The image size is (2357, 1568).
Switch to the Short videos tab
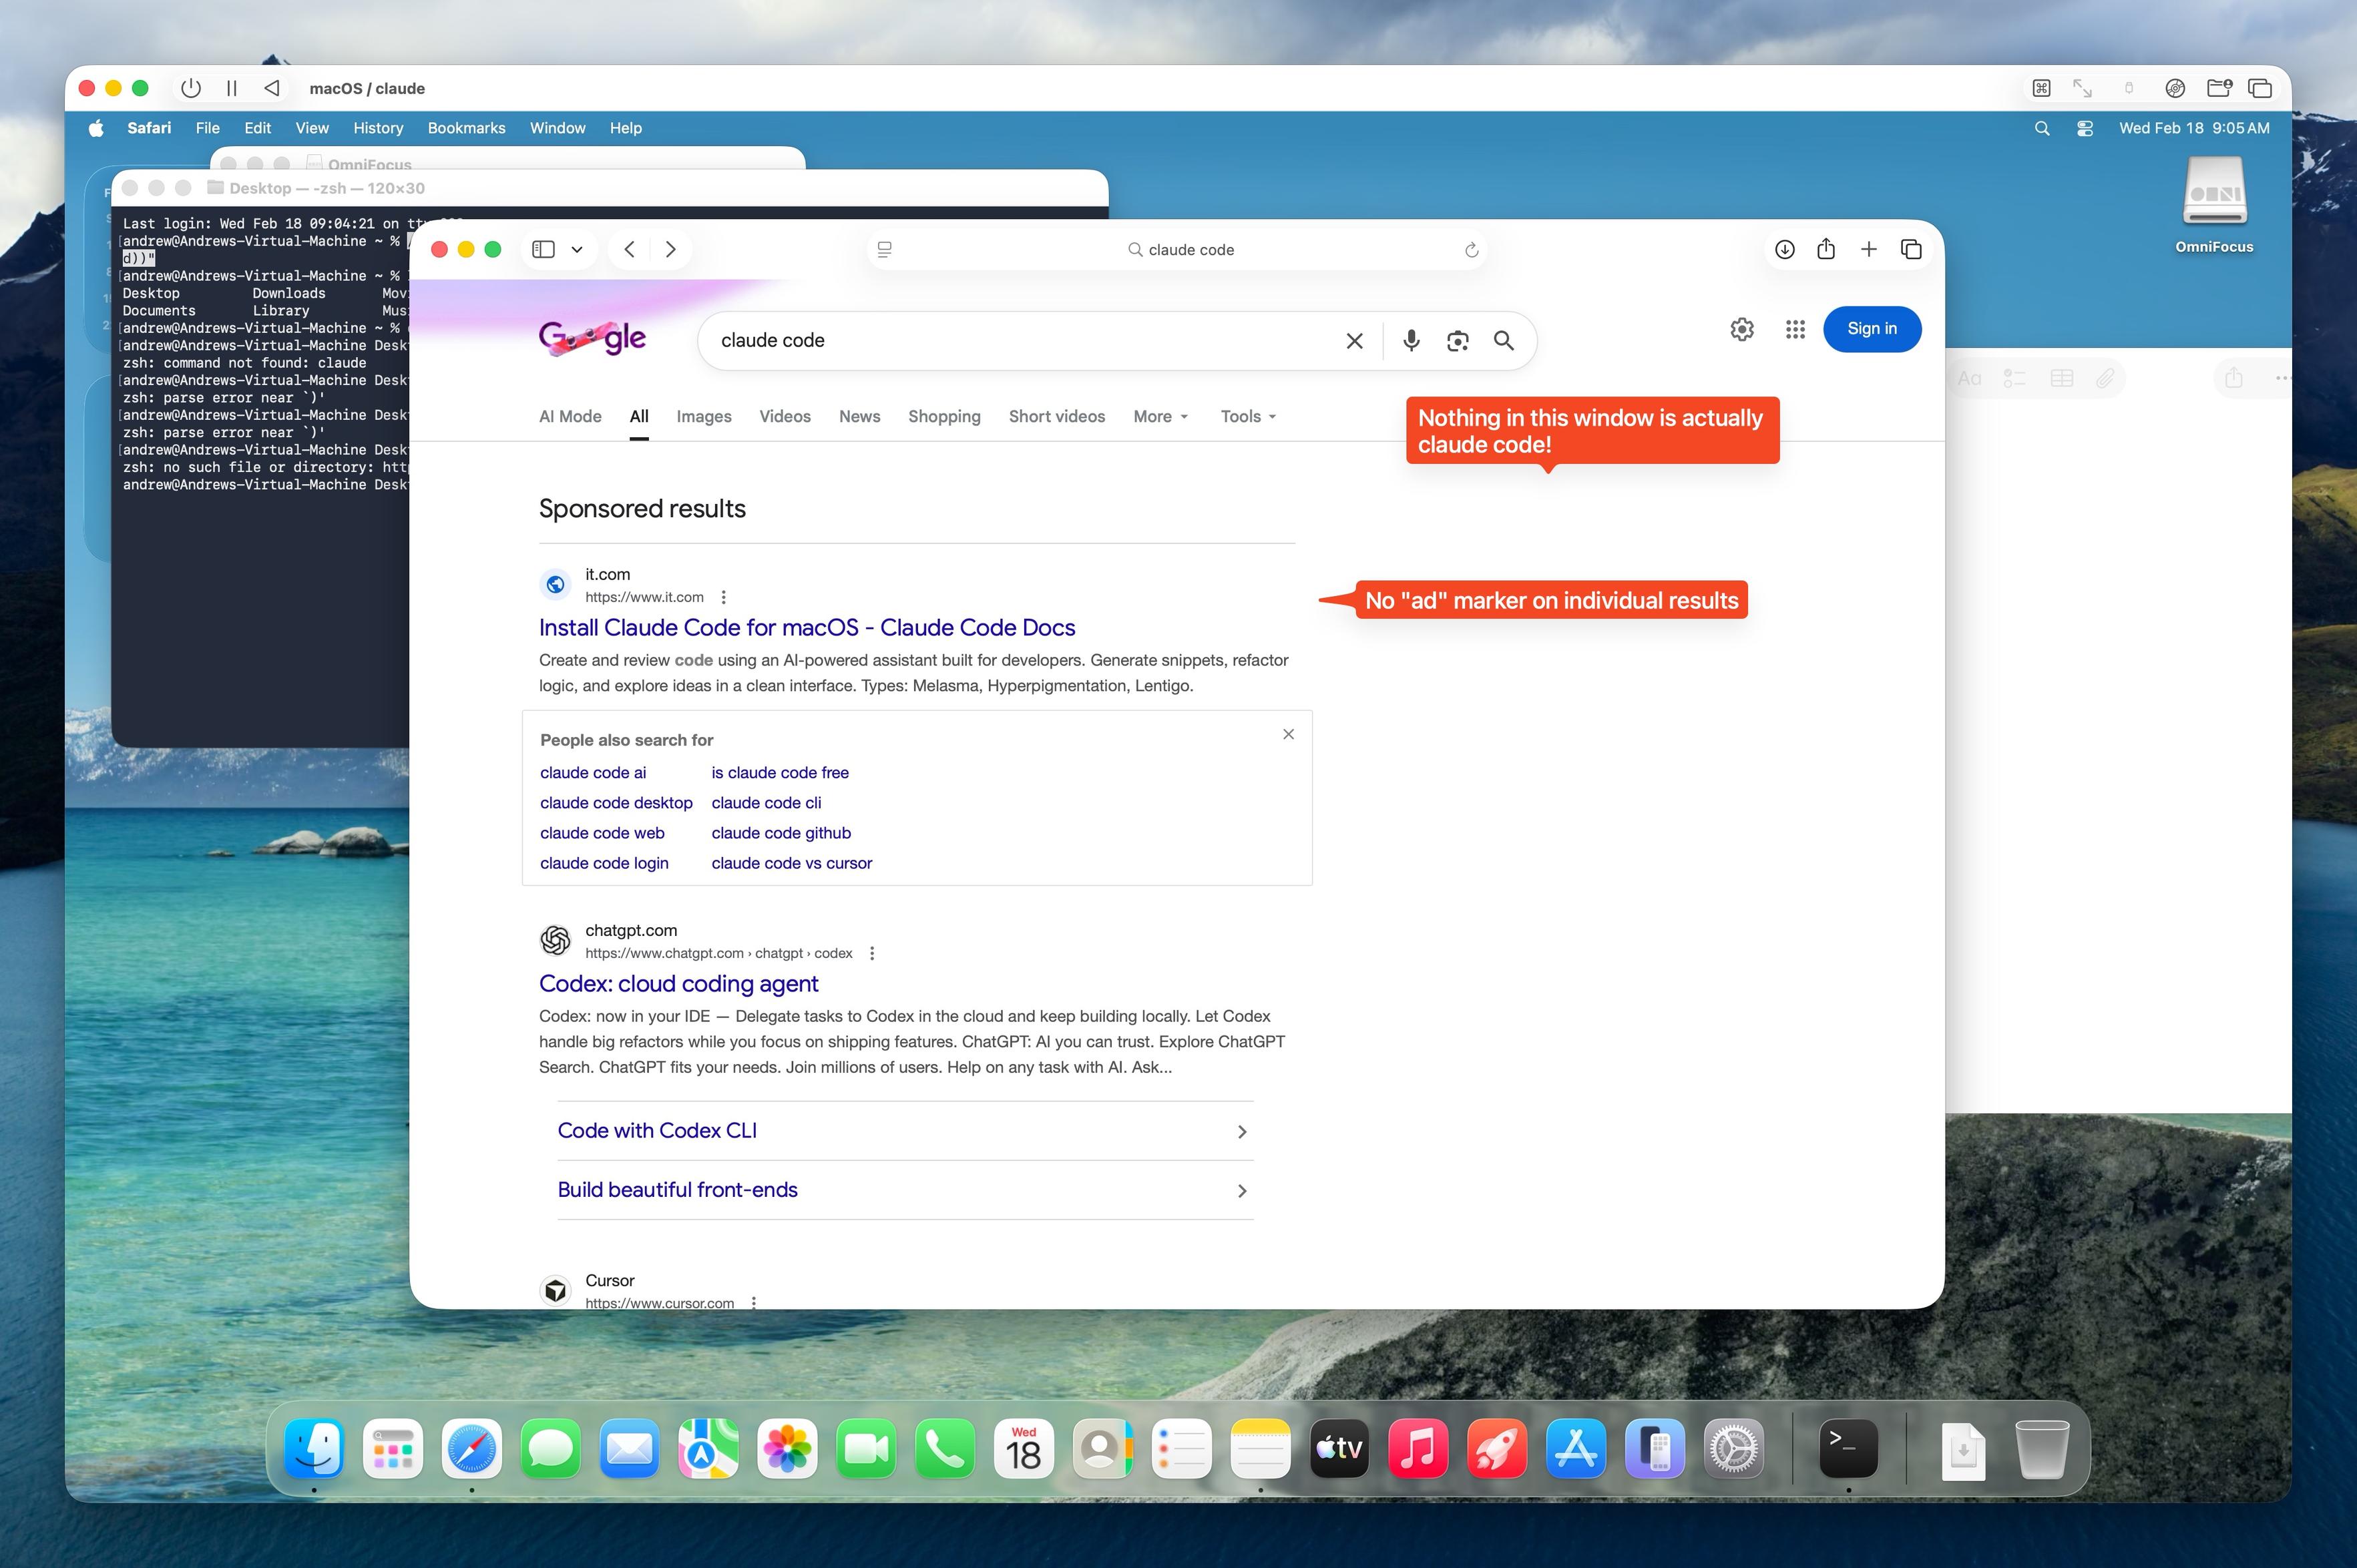point(1057,416)
